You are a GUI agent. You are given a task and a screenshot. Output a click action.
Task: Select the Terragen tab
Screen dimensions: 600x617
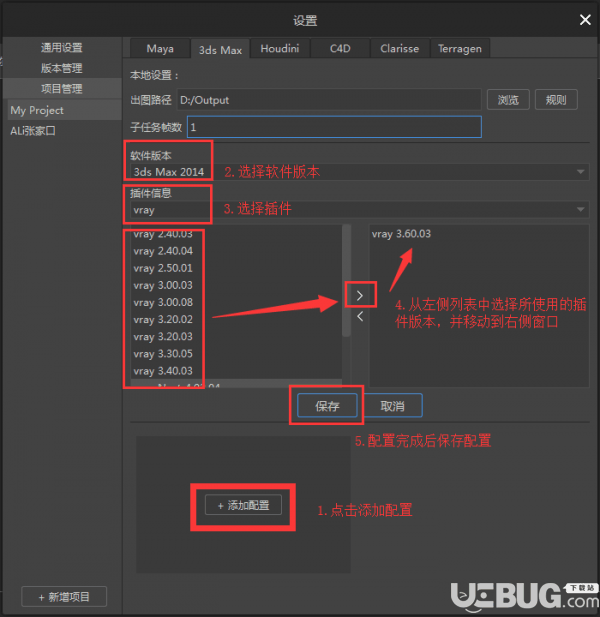460,48
